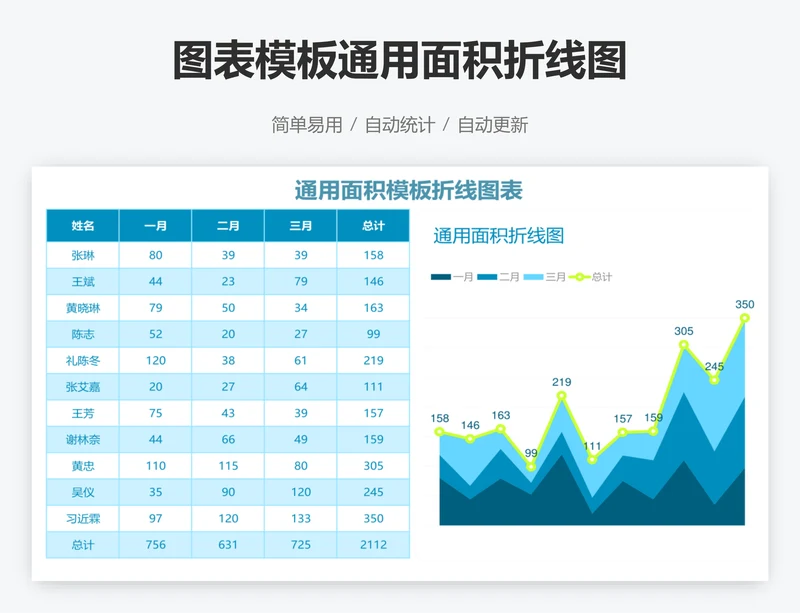
Task: Click the 245 data label on chart
Action: point(714,366)
